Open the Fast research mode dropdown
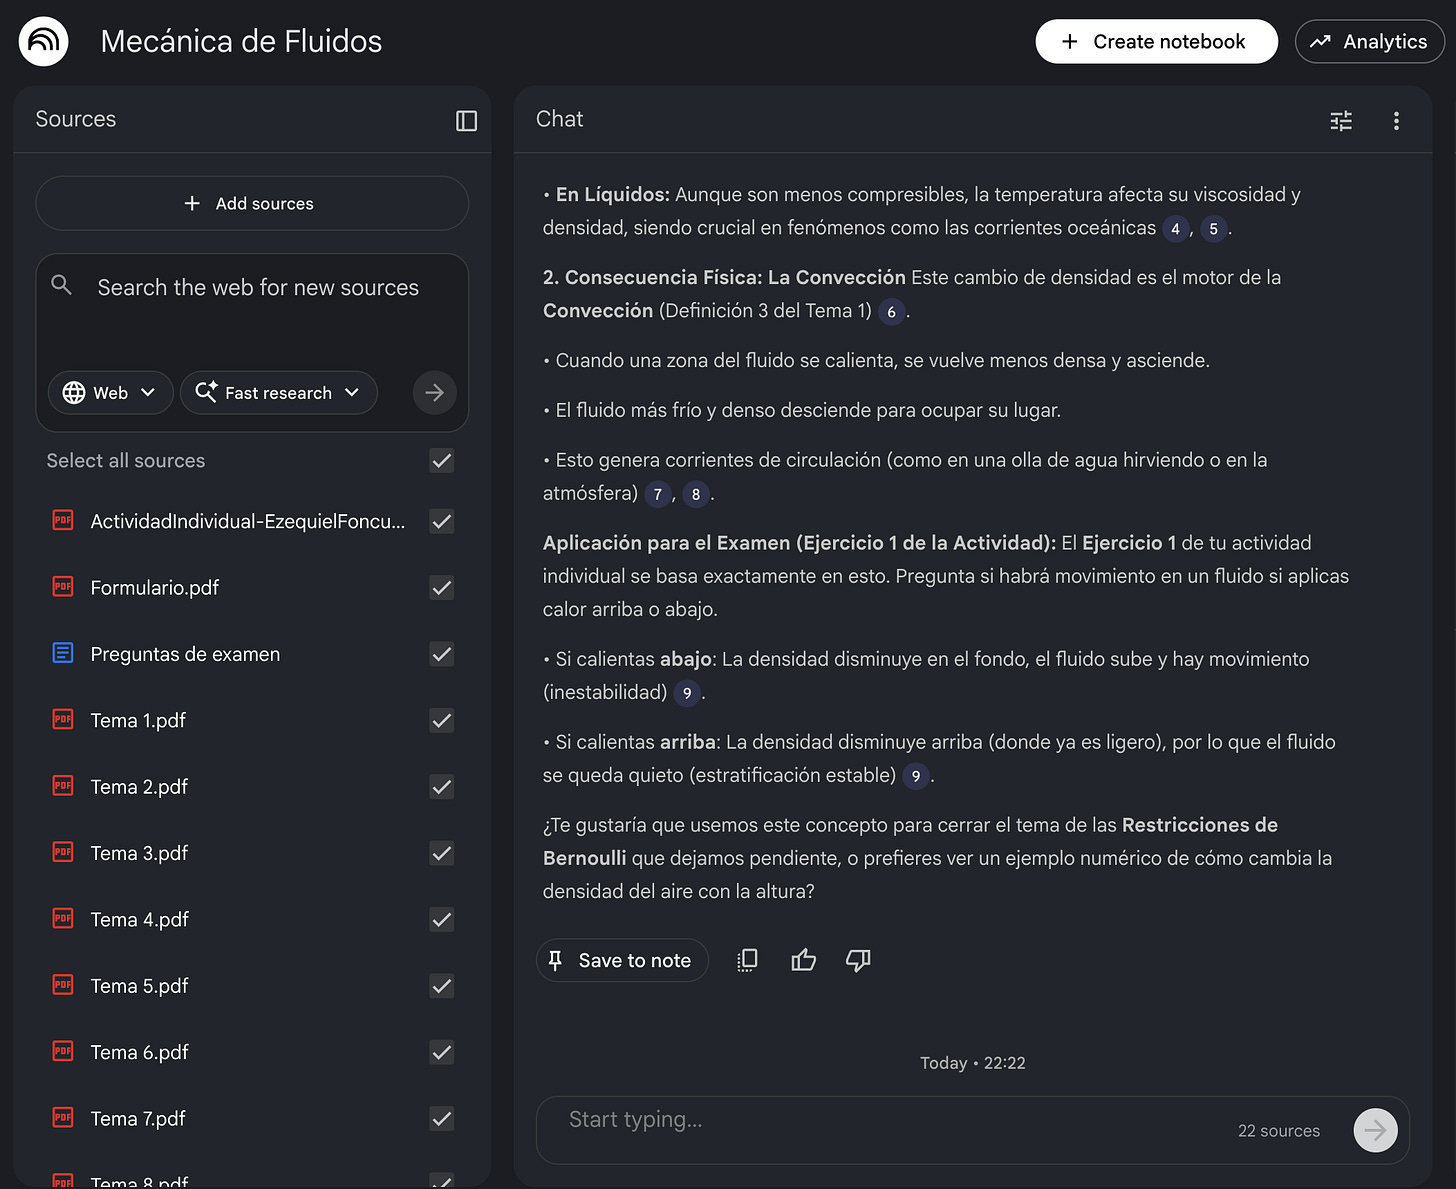The image size is (1456, 1189). [279, 393]
